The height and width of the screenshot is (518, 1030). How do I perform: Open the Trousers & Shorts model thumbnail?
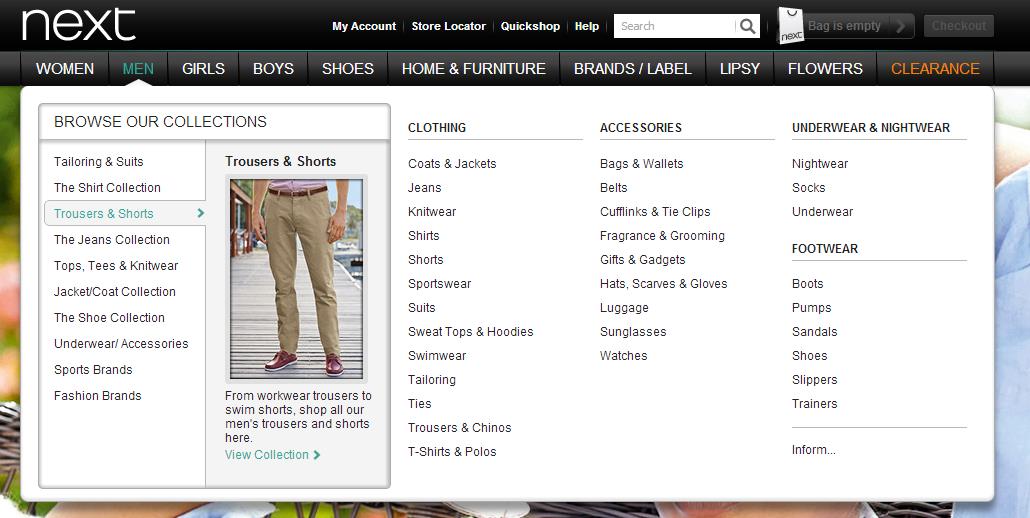pos(296,278)
